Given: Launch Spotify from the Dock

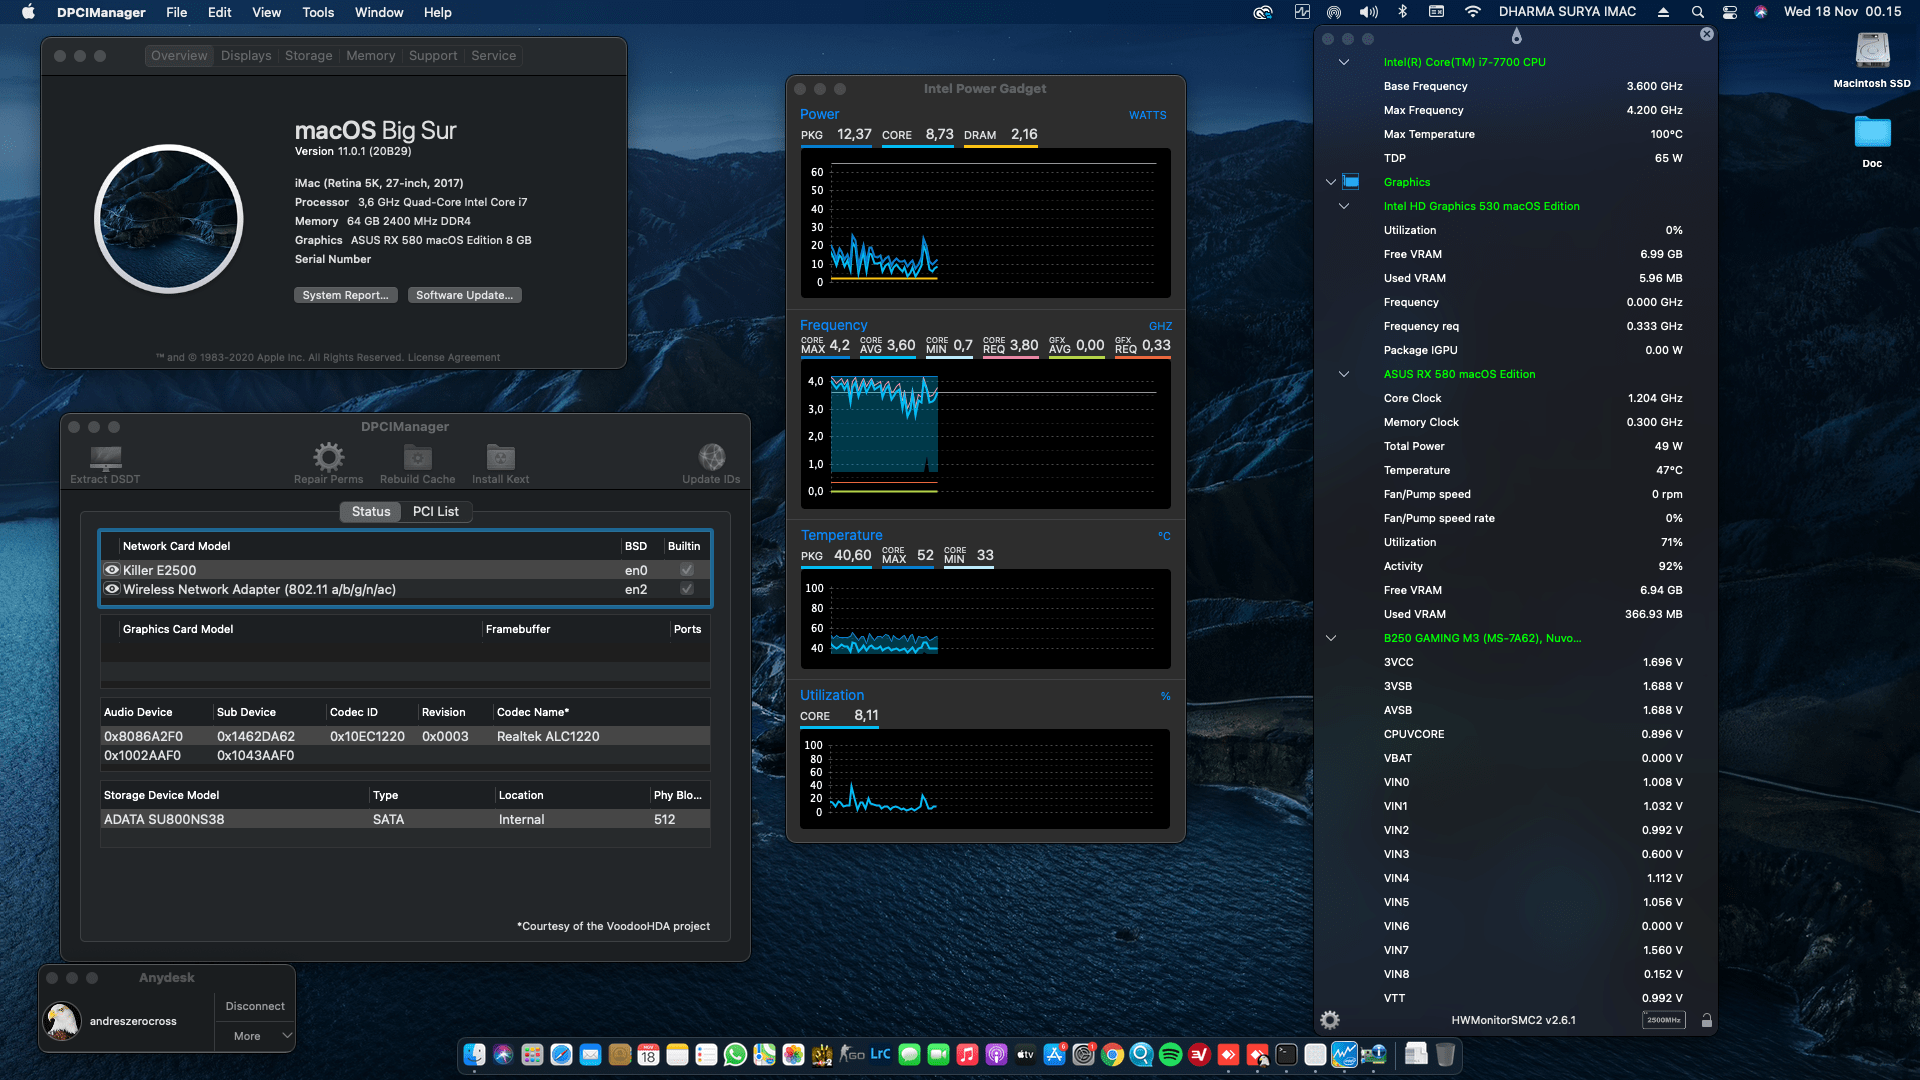Looking at the screenshot, I should 1170,1055.
